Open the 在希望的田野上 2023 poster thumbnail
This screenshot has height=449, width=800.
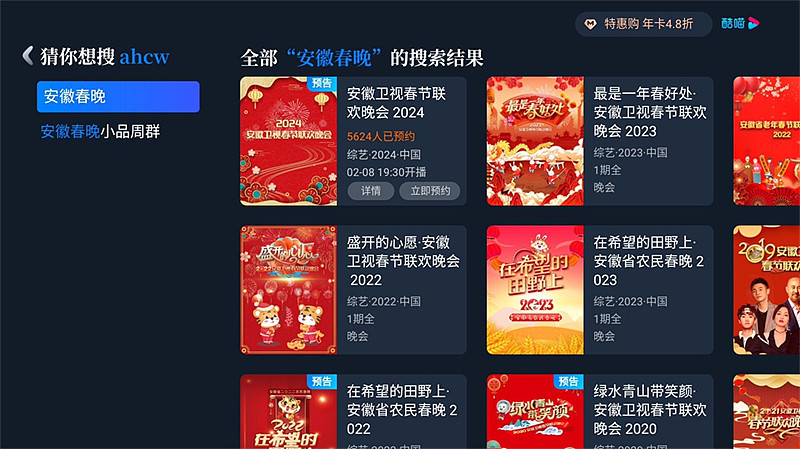[535, 290]
